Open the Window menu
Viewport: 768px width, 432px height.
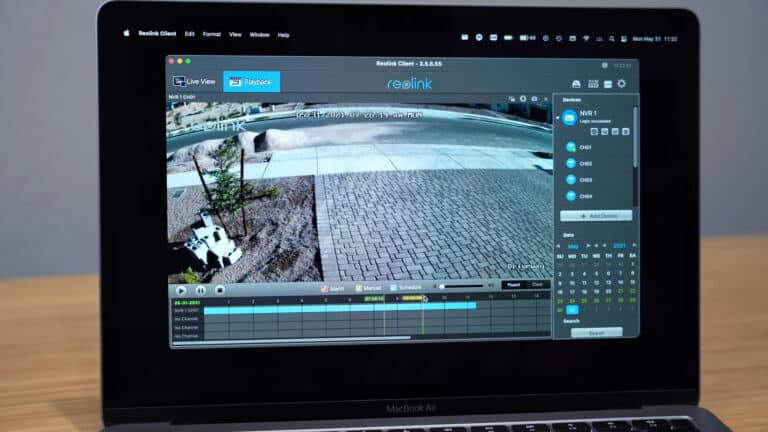tap(259, 34)
